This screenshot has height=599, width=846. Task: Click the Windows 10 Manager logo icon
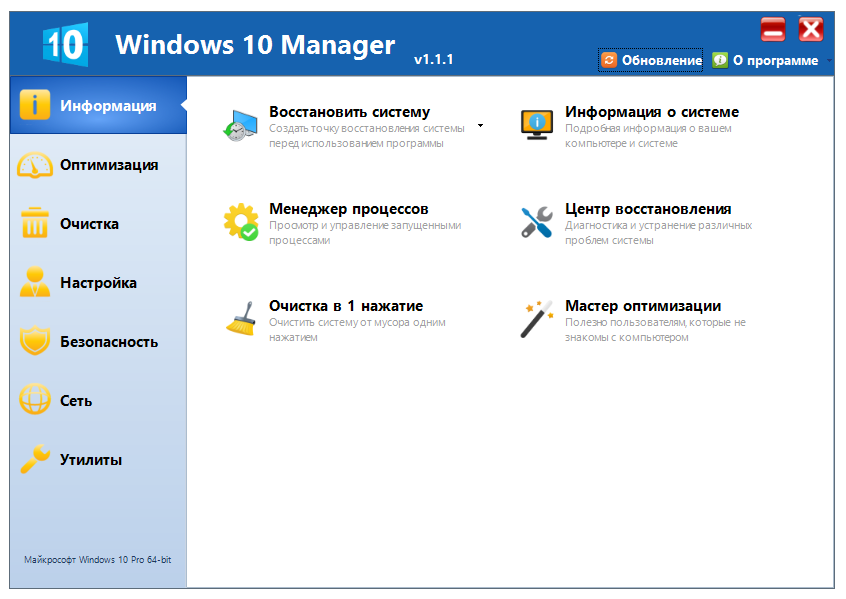(x=65, y=43)
